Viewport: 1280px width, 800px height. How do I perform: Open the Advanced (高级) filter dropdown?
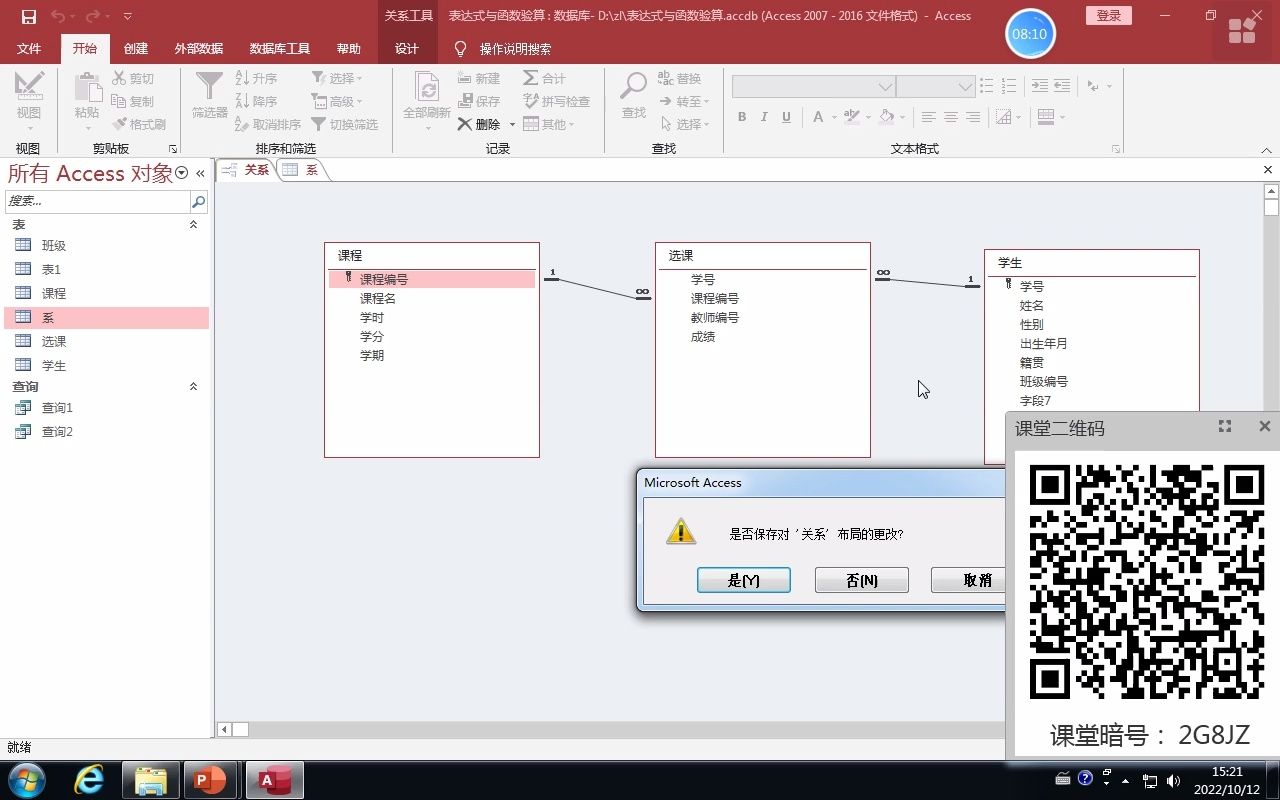pos(337,101)
